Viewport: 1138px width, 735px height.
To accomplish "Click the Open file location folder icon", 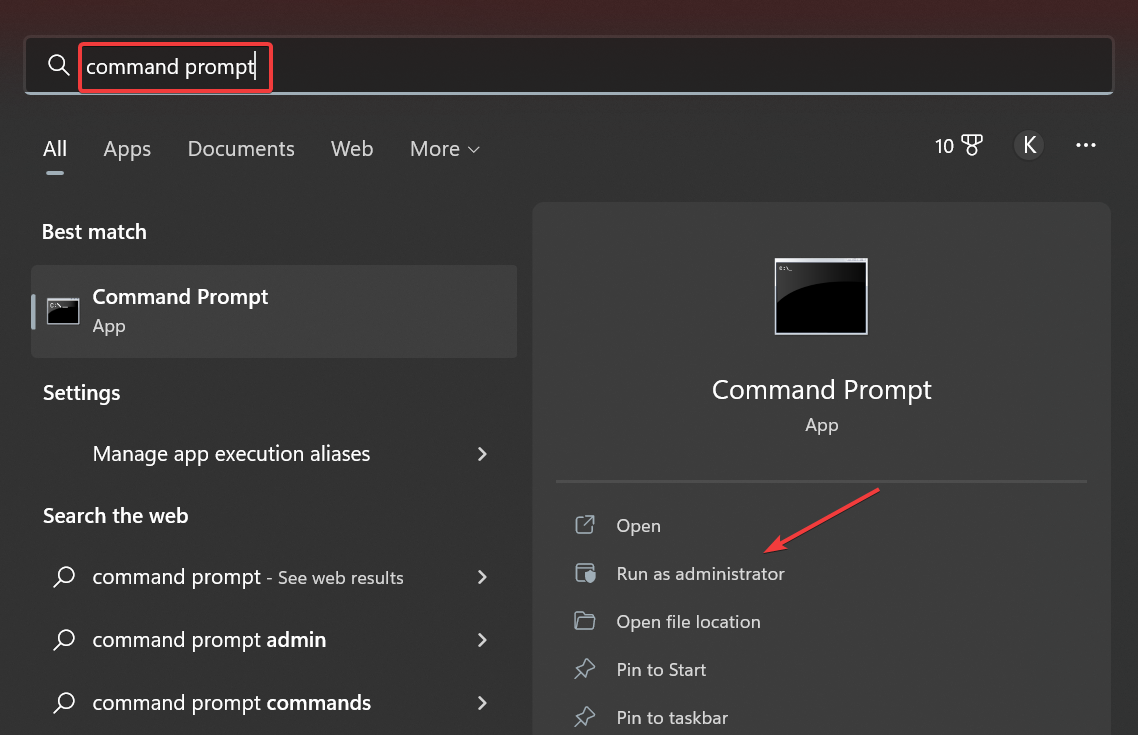I will (585, 622).
